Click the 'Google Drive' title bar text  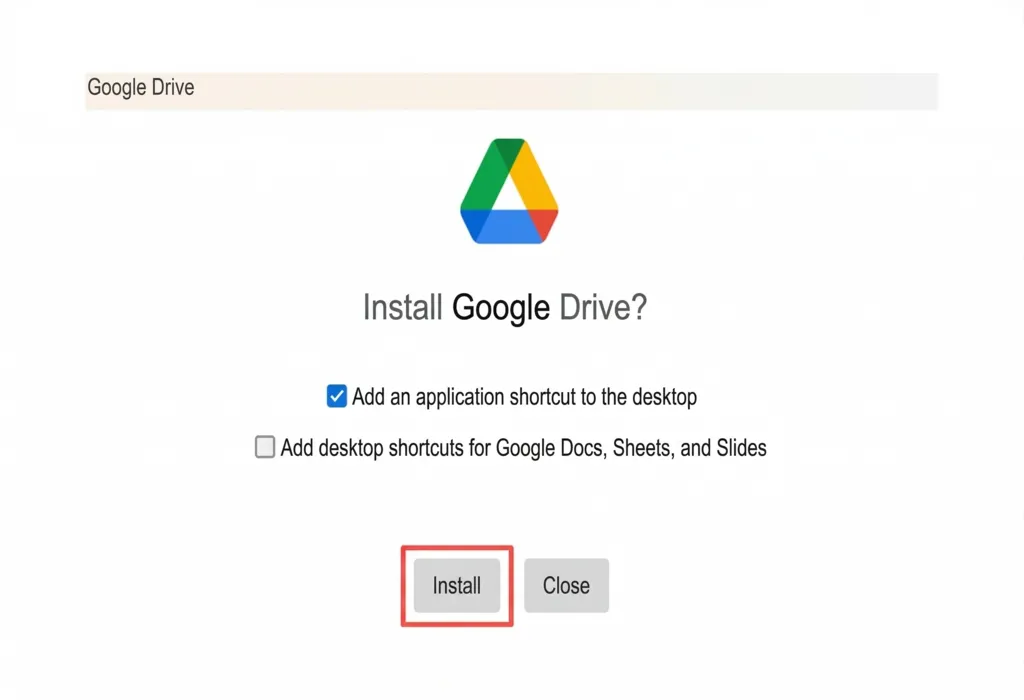[x=141, y=87]
